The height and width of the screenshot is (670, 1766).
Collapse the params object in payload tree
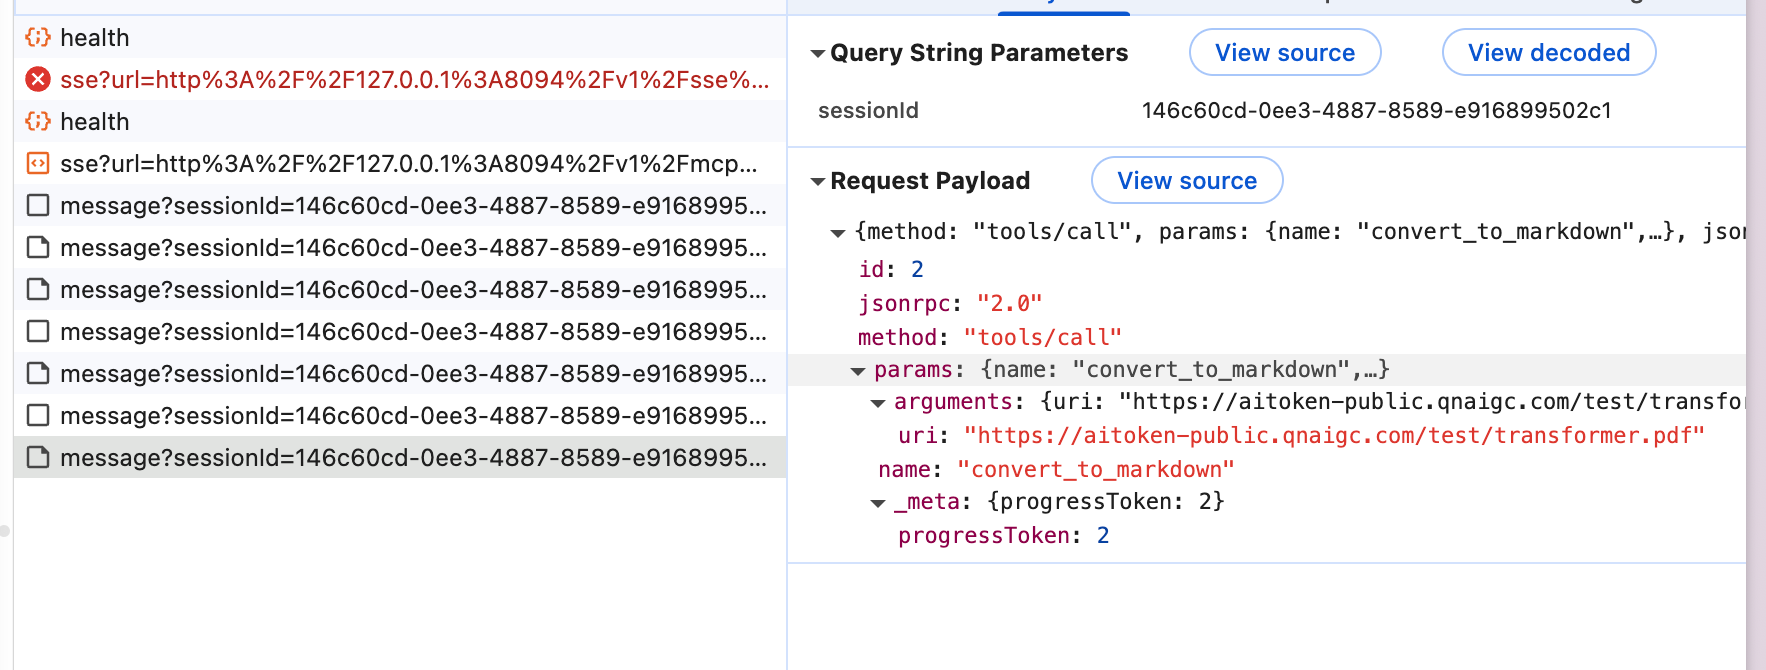858,371
